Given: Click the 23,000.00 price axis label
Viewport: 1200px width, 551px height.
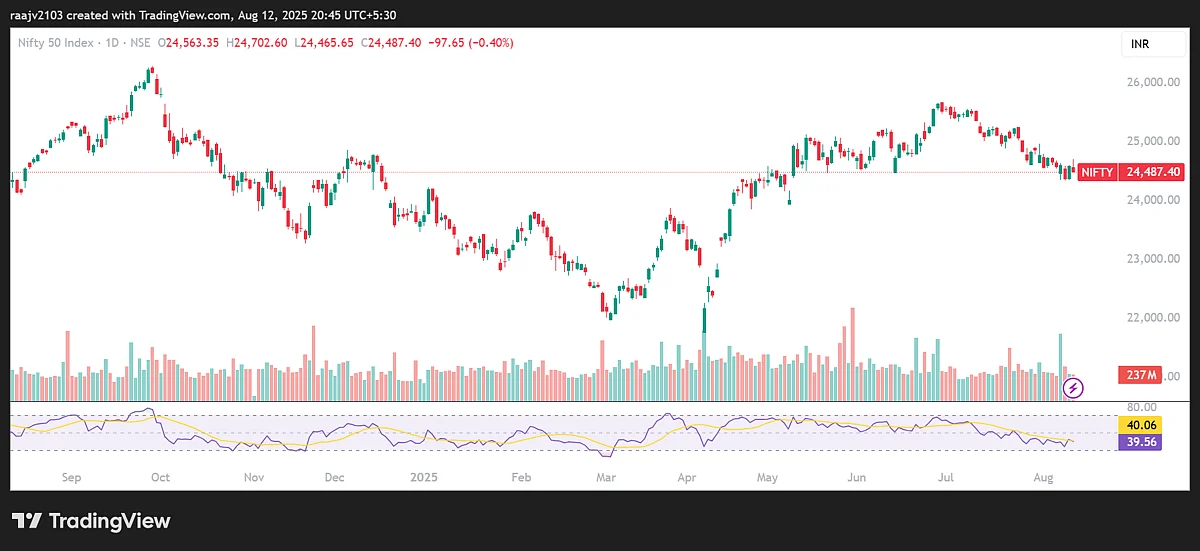Looking at the screenshot, I should point(1152,259).
